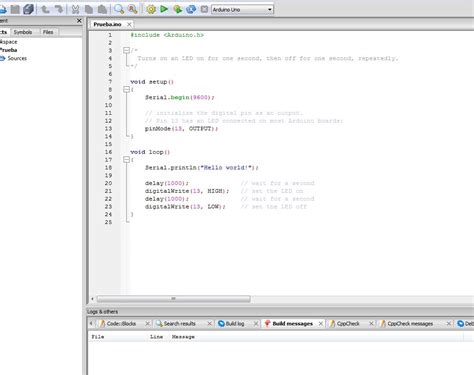Open the Build log tab

(235, 324)
